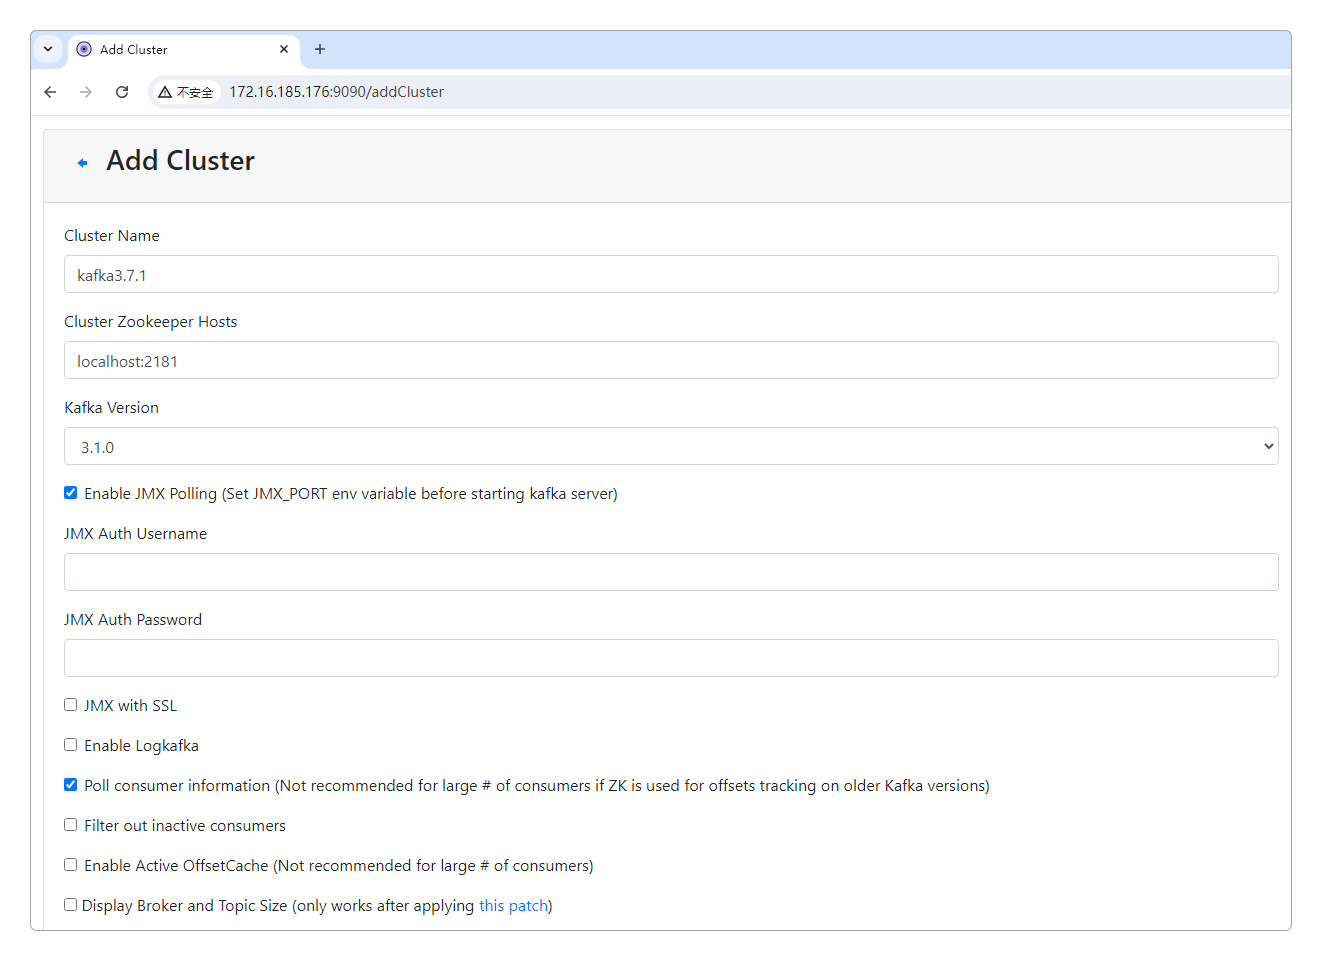
Task: Click the JMX Auth Username field
Action: [x=671, y=572]
